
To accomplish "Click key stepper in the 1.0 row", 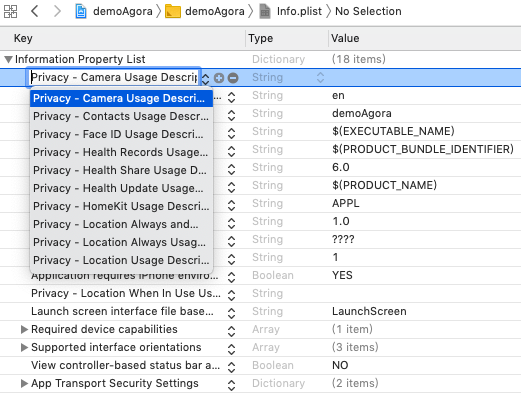I will click(231, 223).
